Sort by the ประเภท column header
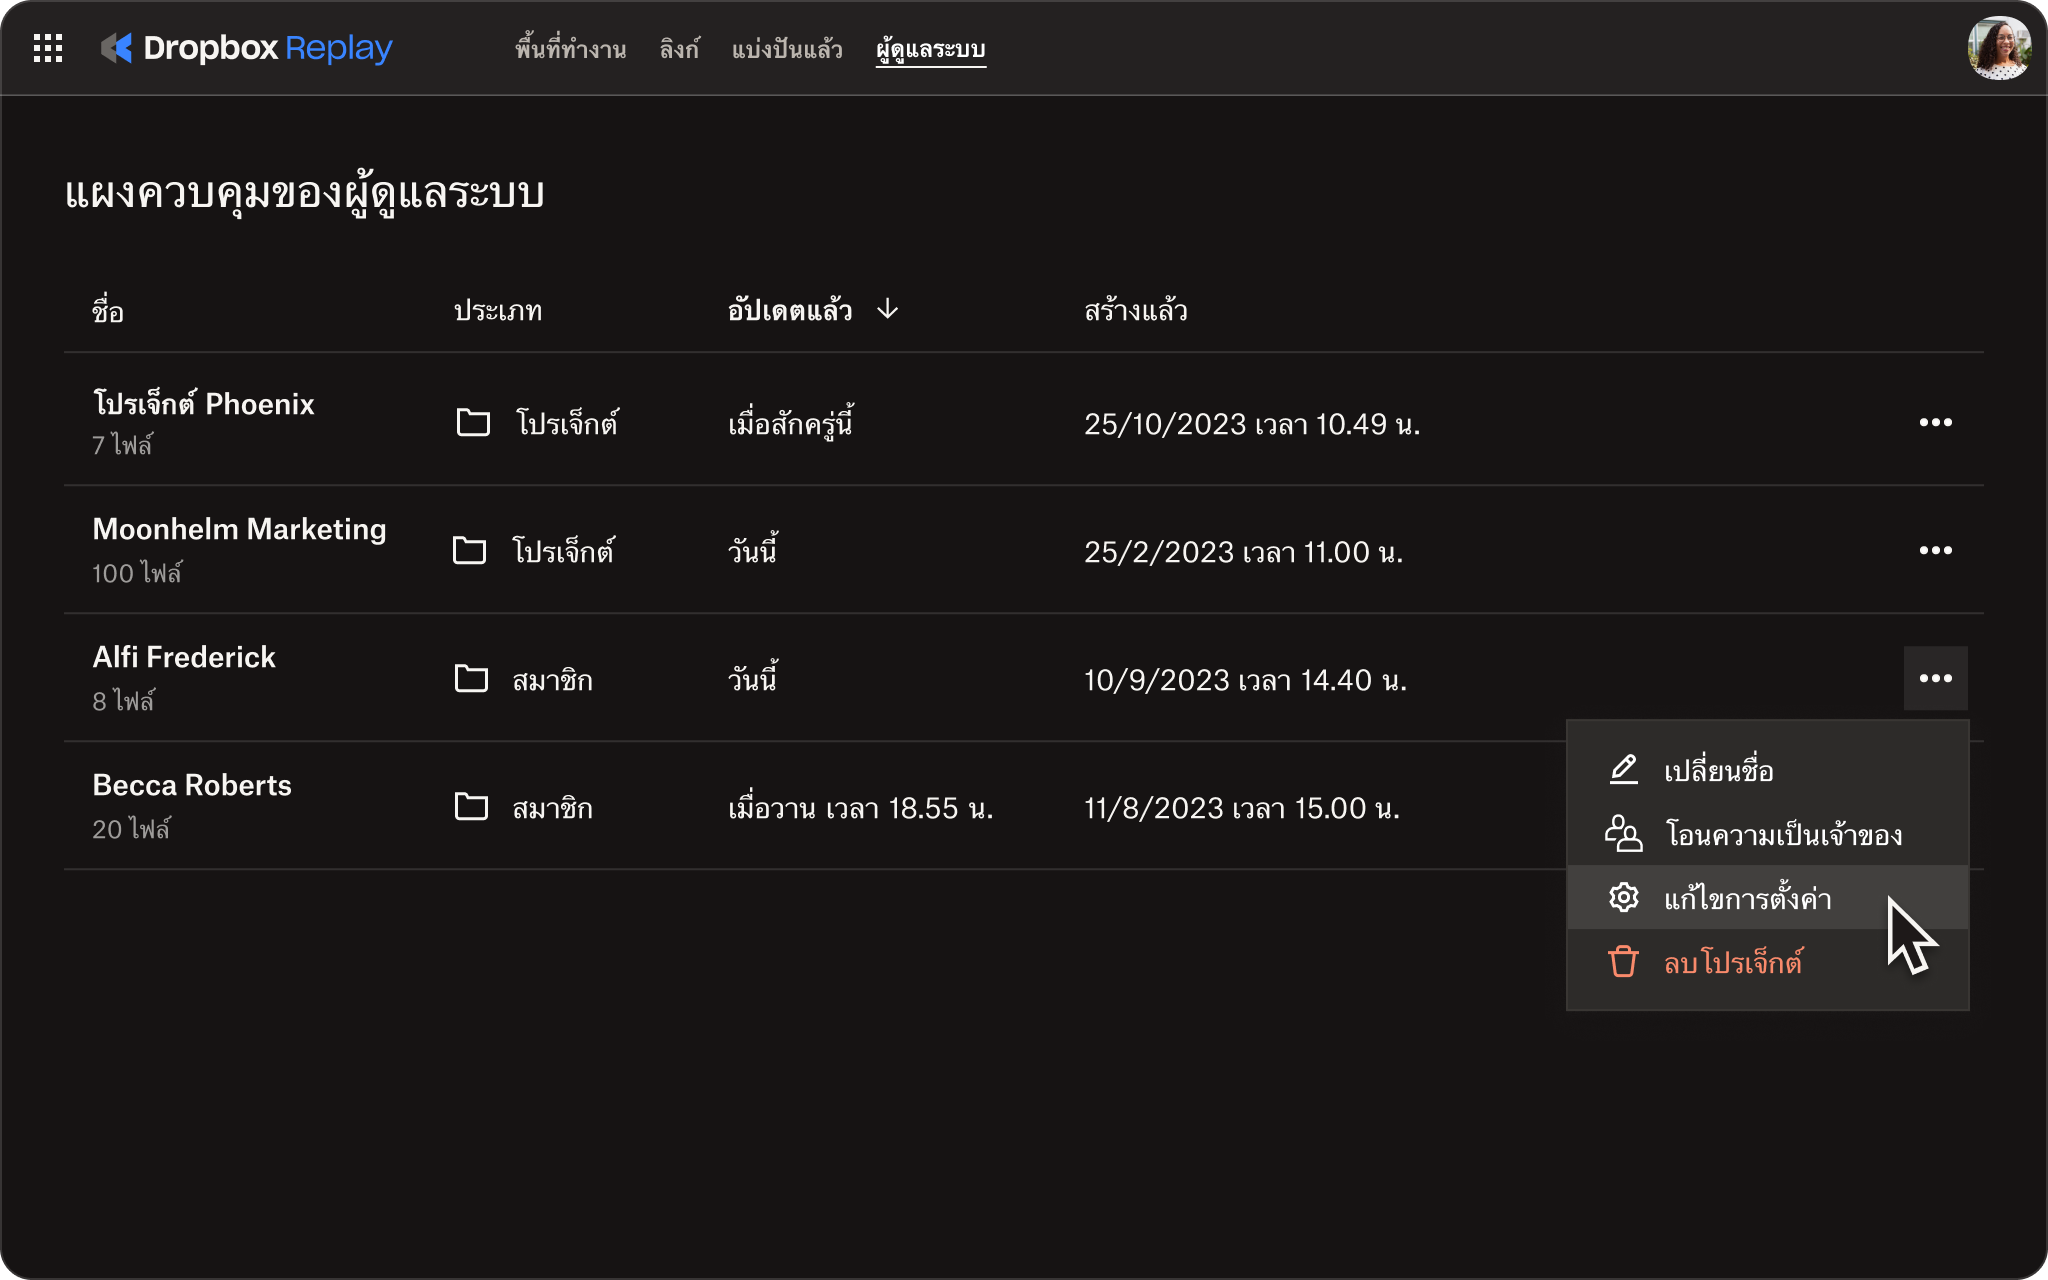The image size is (2048, 1280). coord(498,311)
